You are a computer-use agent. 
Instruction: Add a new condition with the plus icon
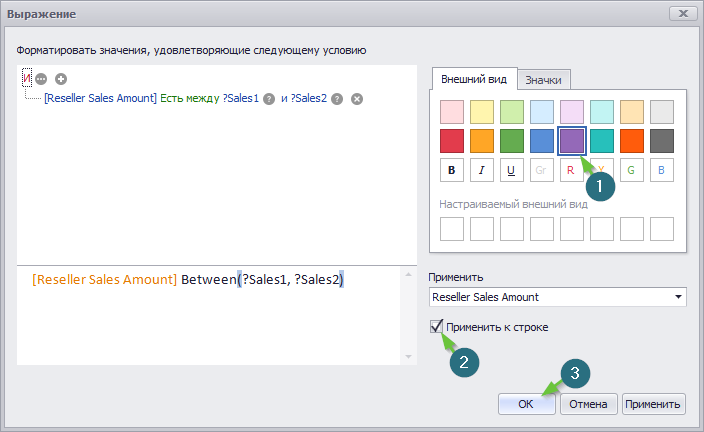coord(61,79)
